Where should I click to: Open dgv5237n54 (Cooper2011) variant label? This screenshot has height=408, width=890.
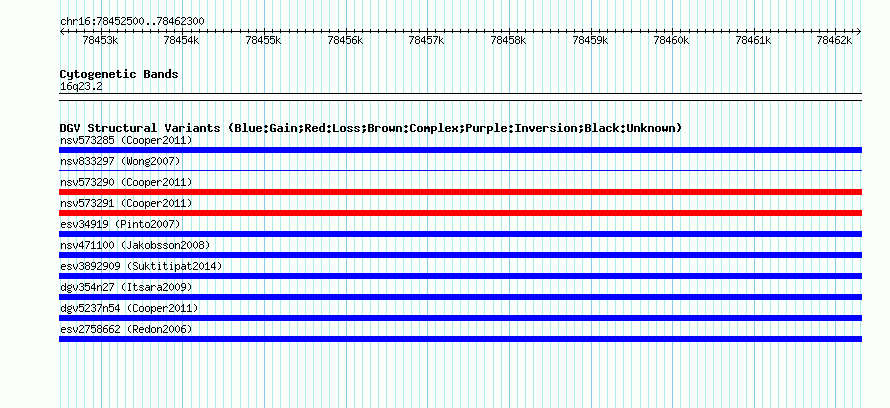129,308
